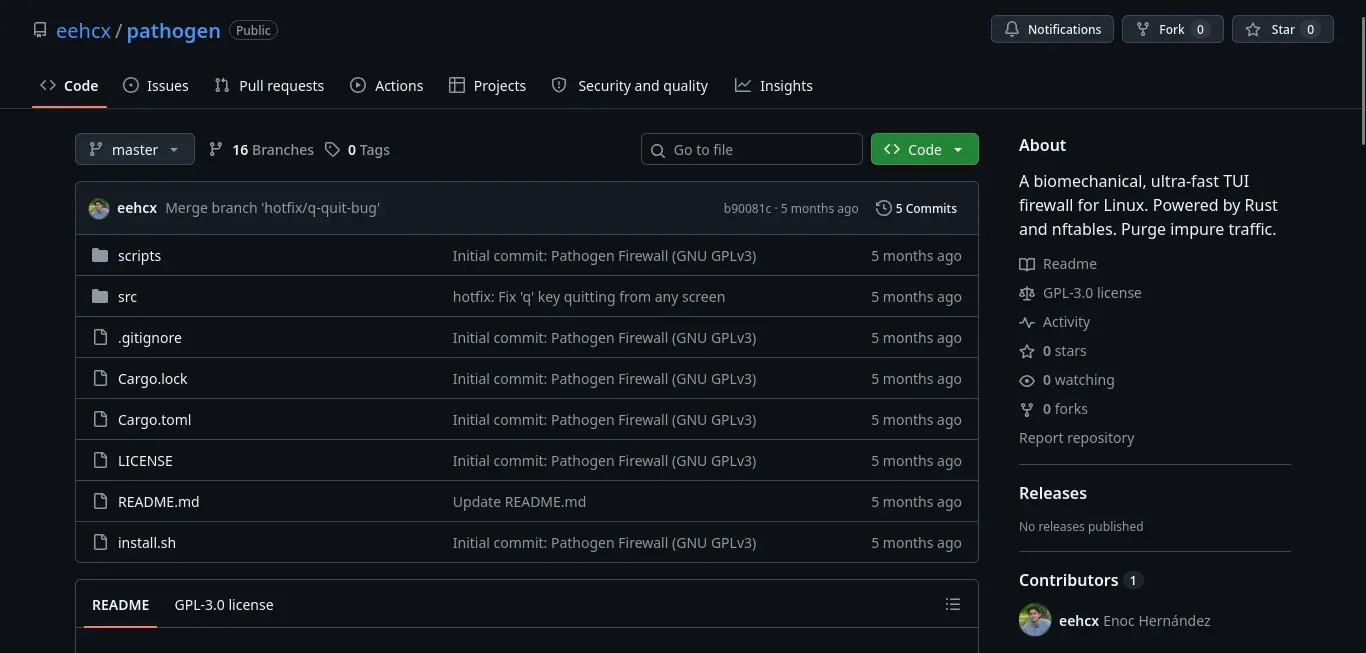Go to the Actions tab
The width and height of the screenshot is (1366, 653).
coord(387,86)
